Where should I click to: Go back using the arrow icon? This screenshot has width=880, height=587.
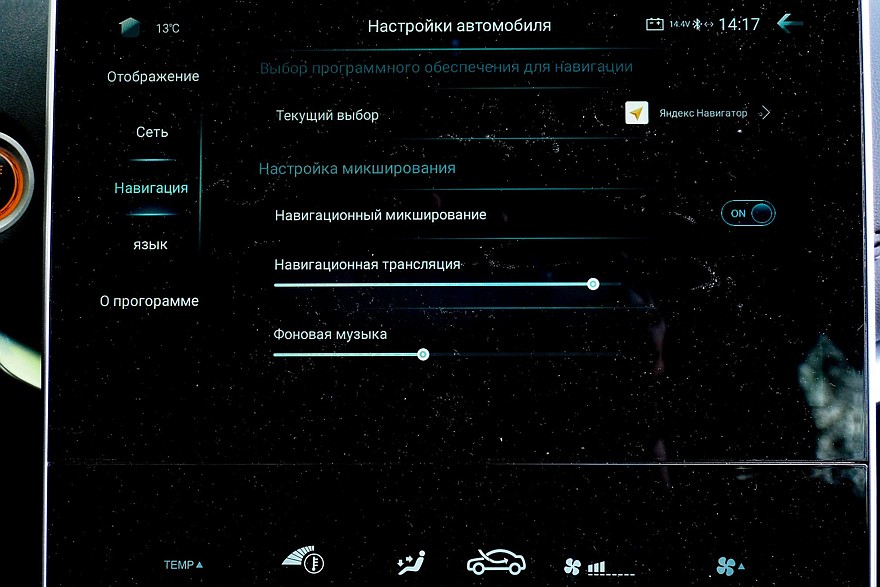tap(790, 23)
